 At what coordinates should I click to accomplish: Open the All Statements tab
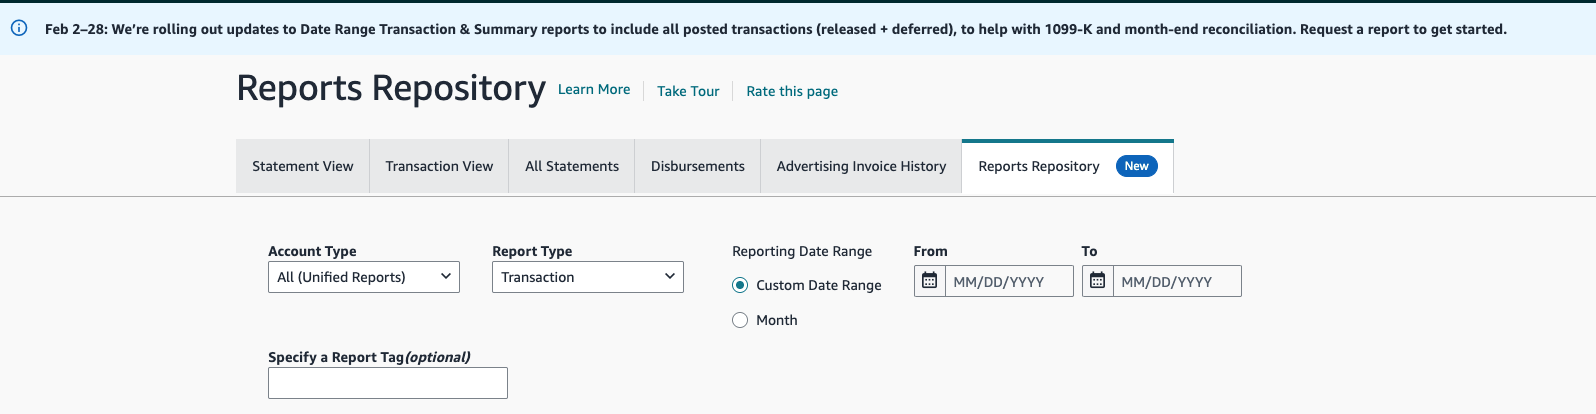(x=572, y=166)
